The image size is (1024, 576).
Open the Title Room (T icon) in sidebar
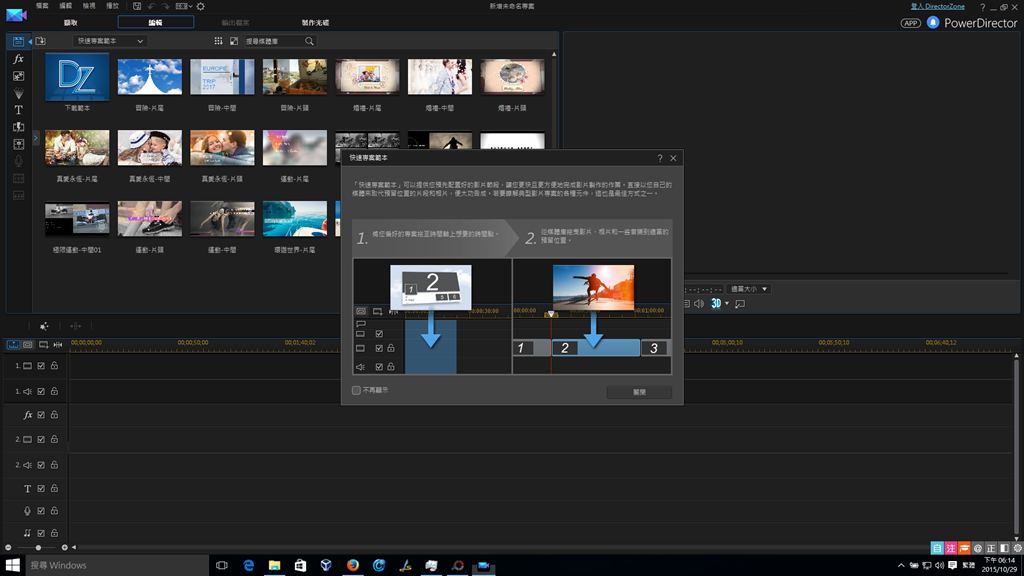[18, 110]
